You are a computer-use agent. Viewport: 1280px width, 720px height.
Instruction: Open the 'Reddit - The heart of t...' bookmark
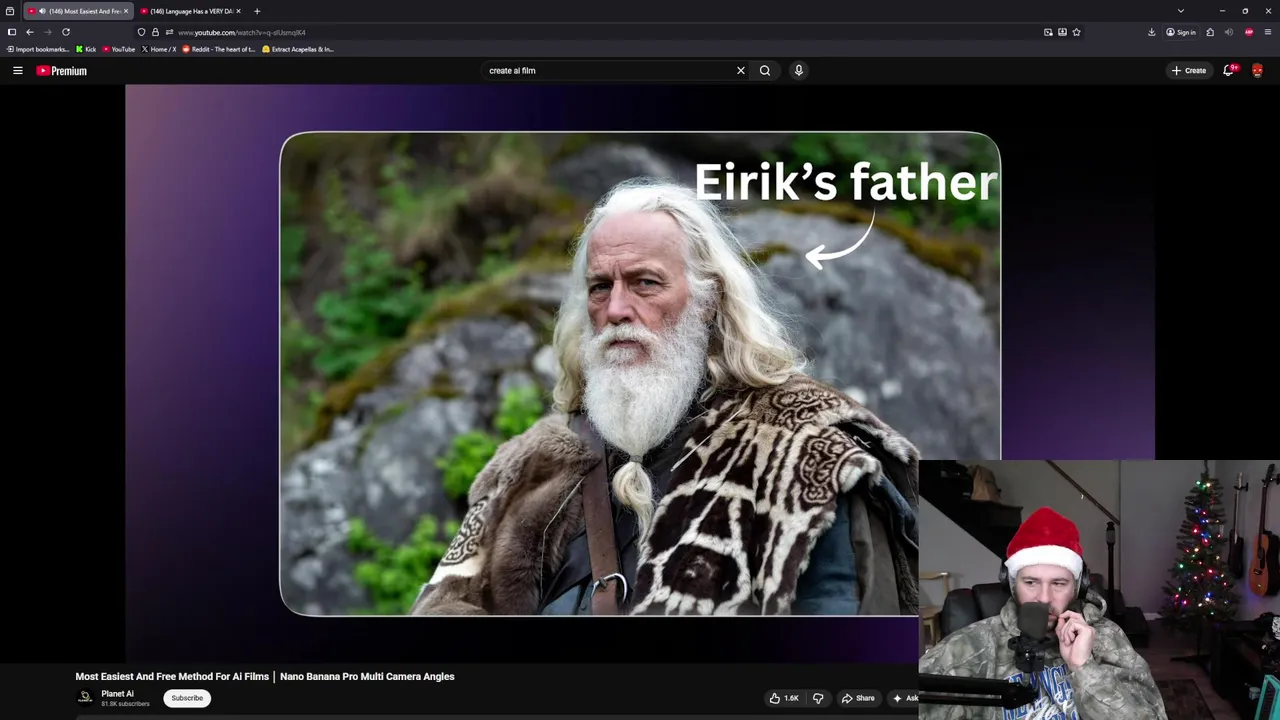pyautogui.click(x=218, y=49)
